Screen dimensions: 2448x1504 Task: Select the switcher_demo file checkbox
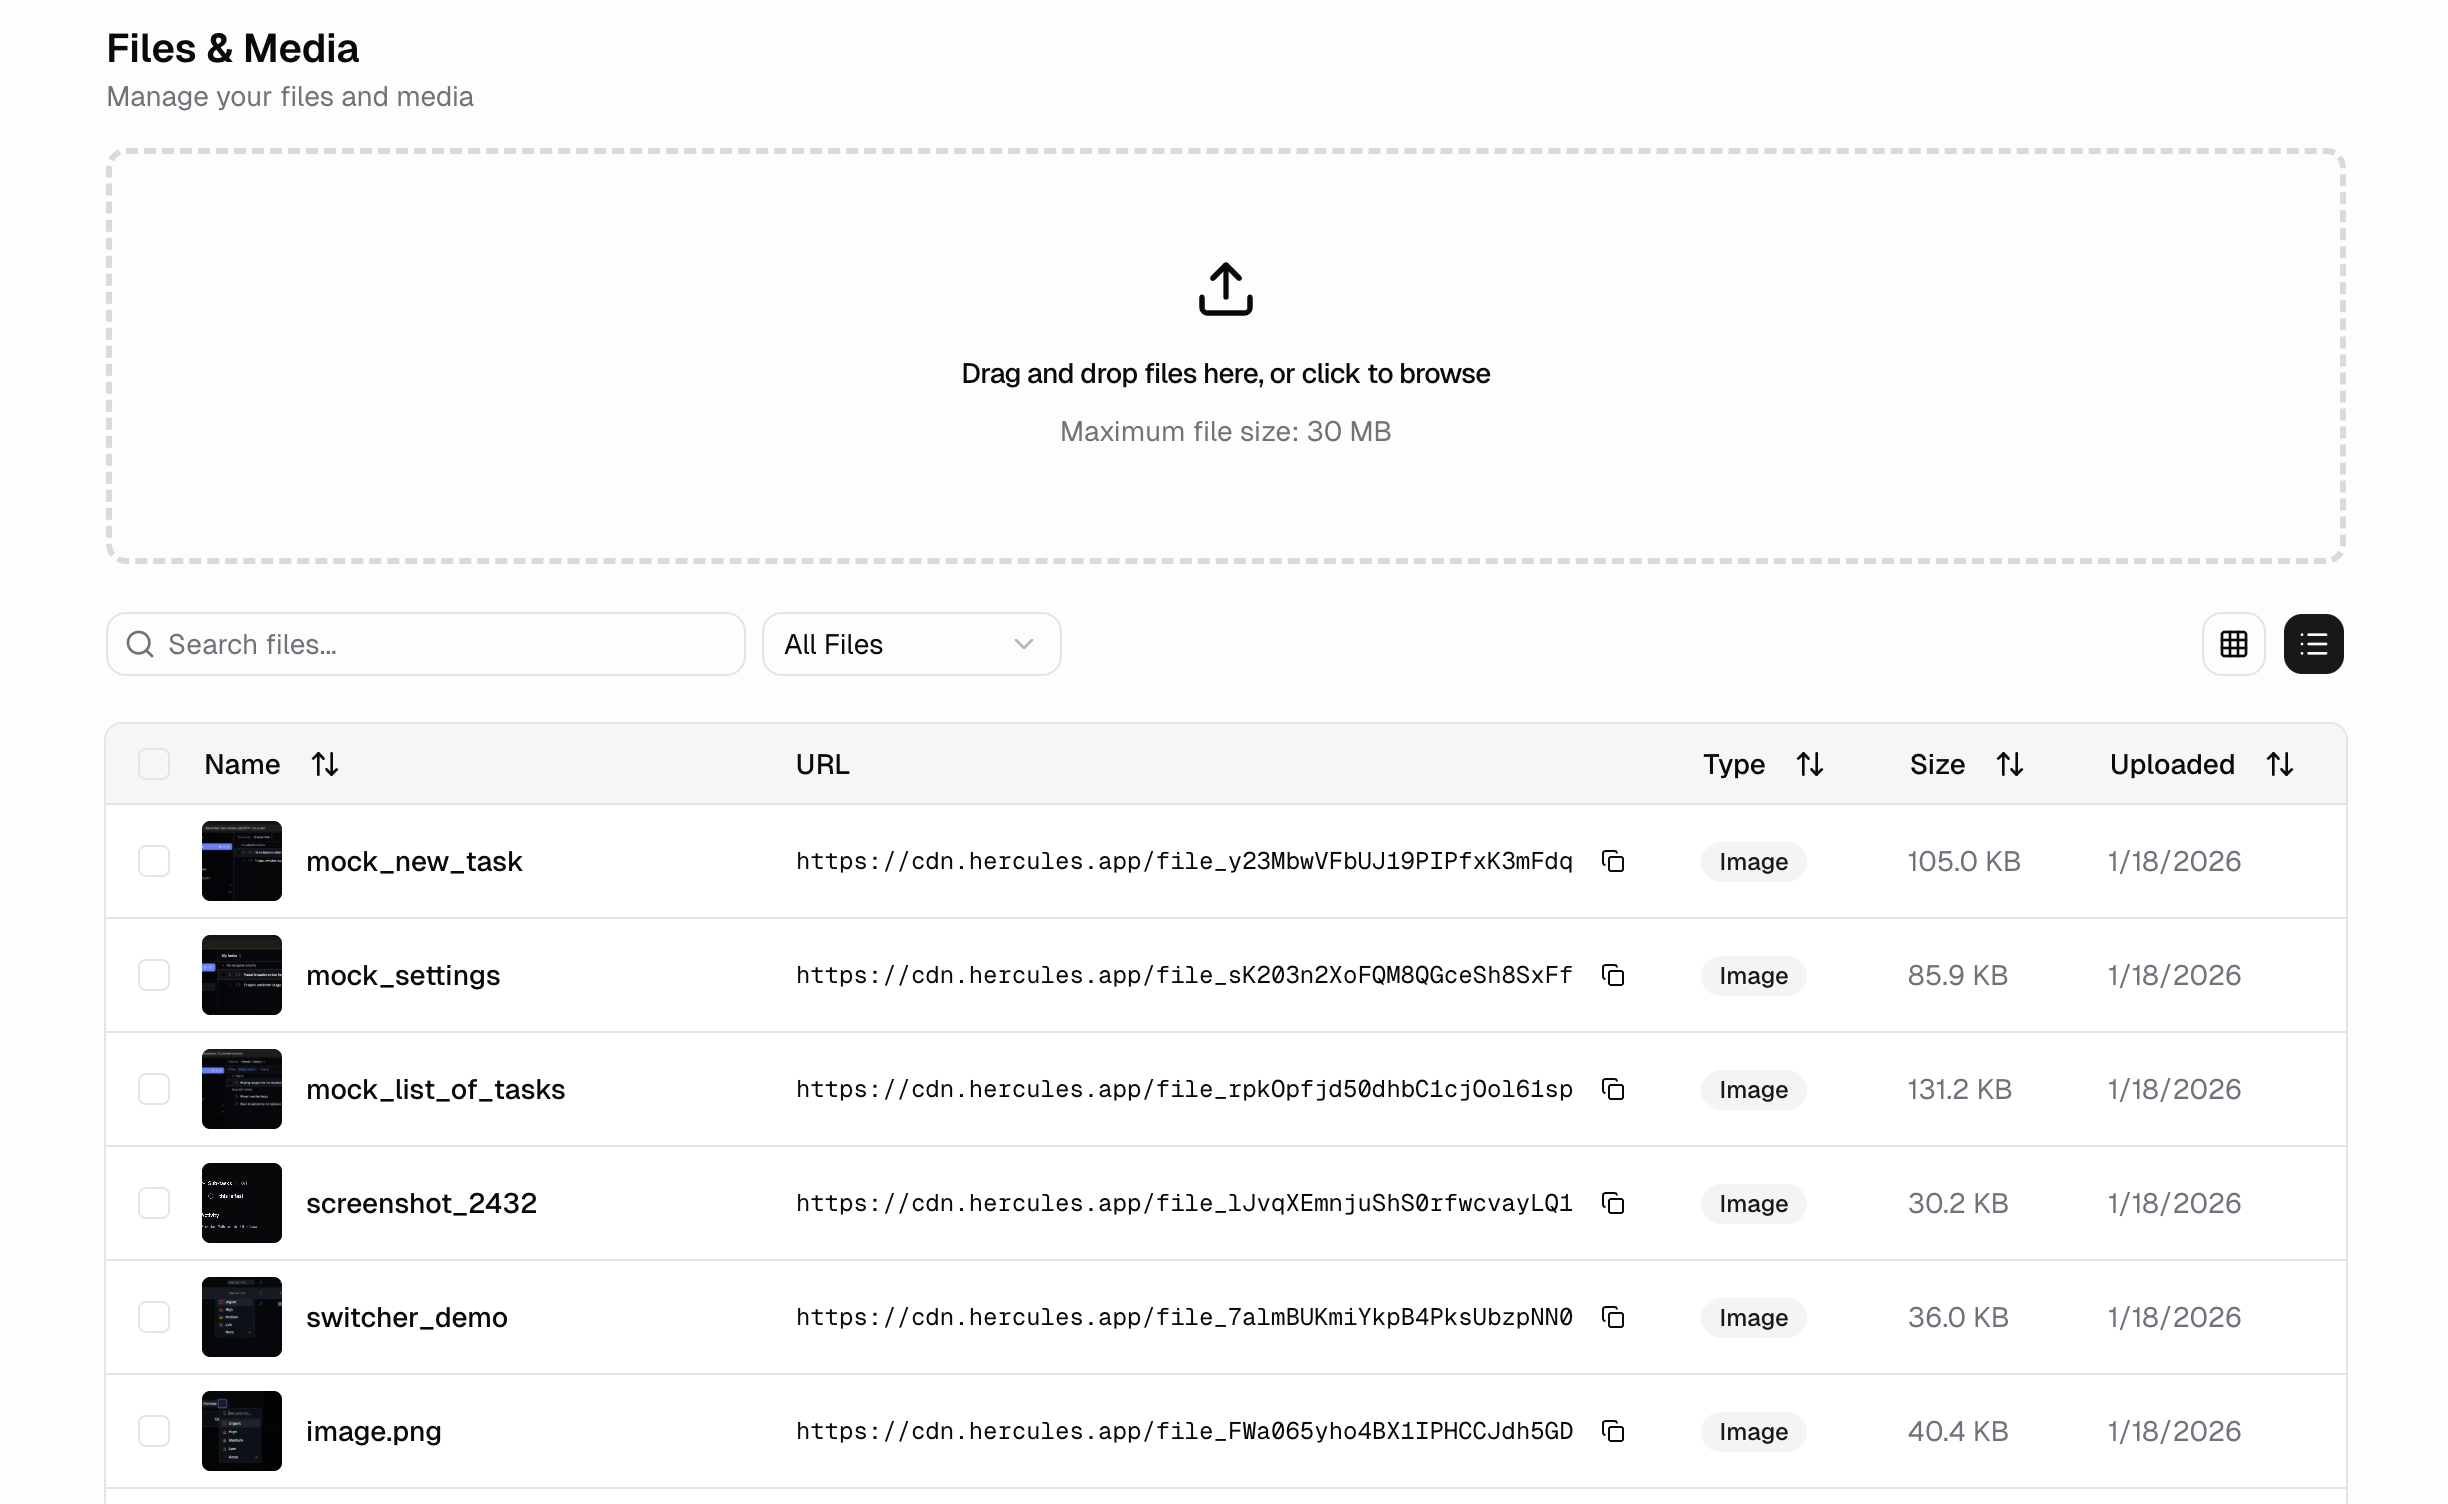coord(154,1317)
